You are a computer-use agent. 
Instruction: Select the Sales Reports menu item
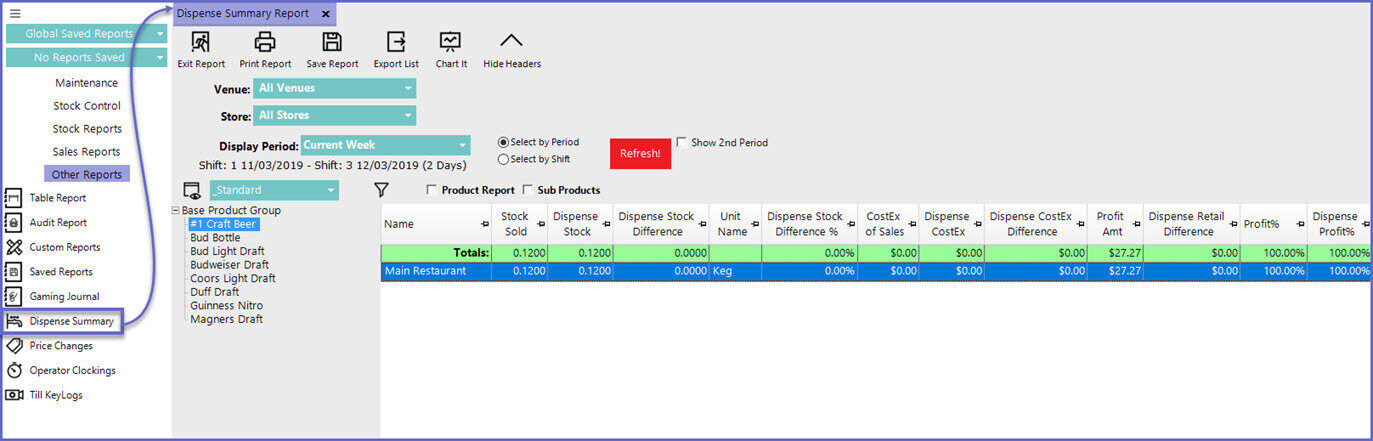(87, 152)
